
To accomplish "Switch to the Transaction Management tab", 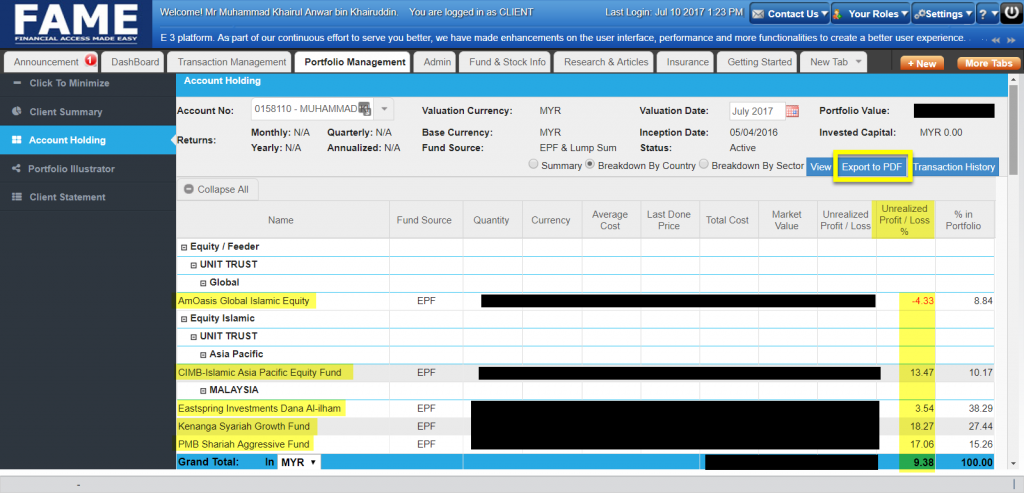I will (x=232, y=62).
